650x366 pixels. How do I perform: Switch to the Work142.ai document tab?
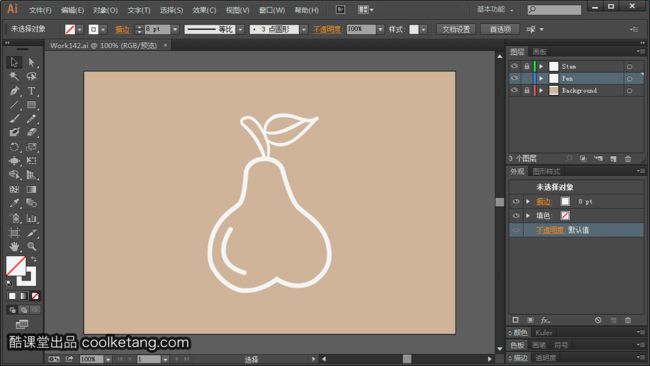[104, 45]
